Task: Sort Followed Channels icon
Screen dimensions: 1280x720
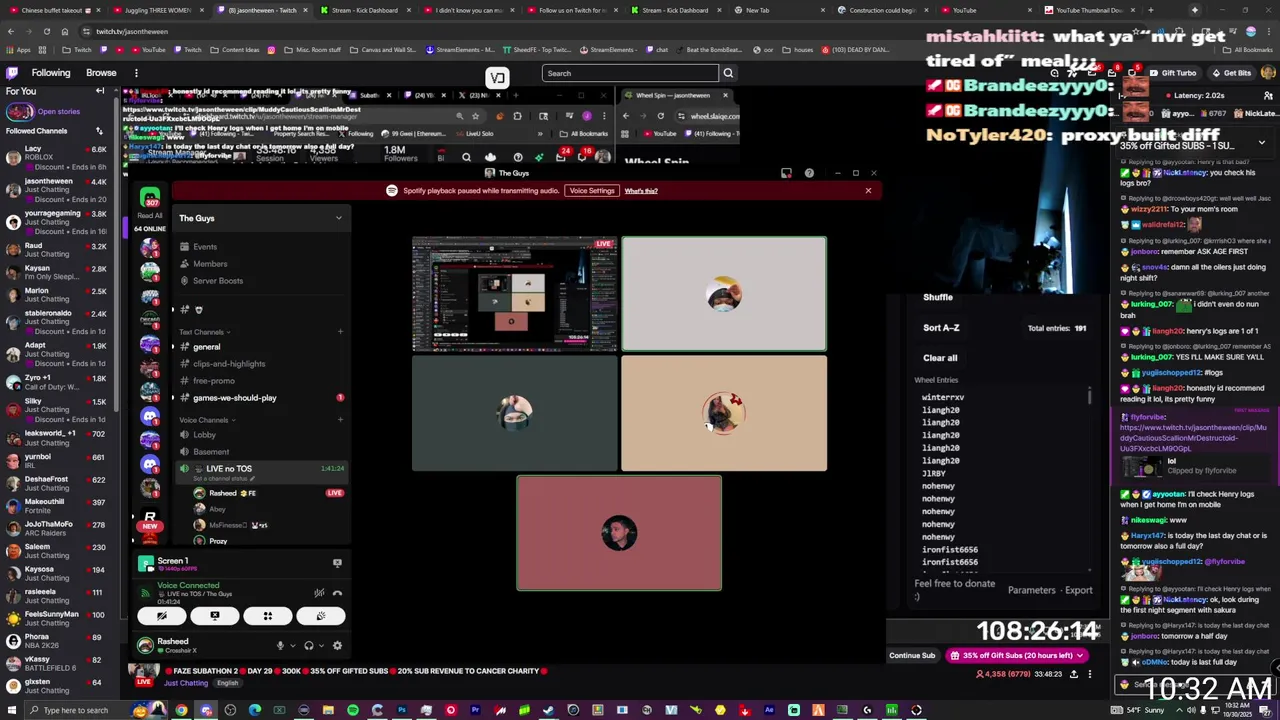Action: pyautogui.click(x=99, y=131)
